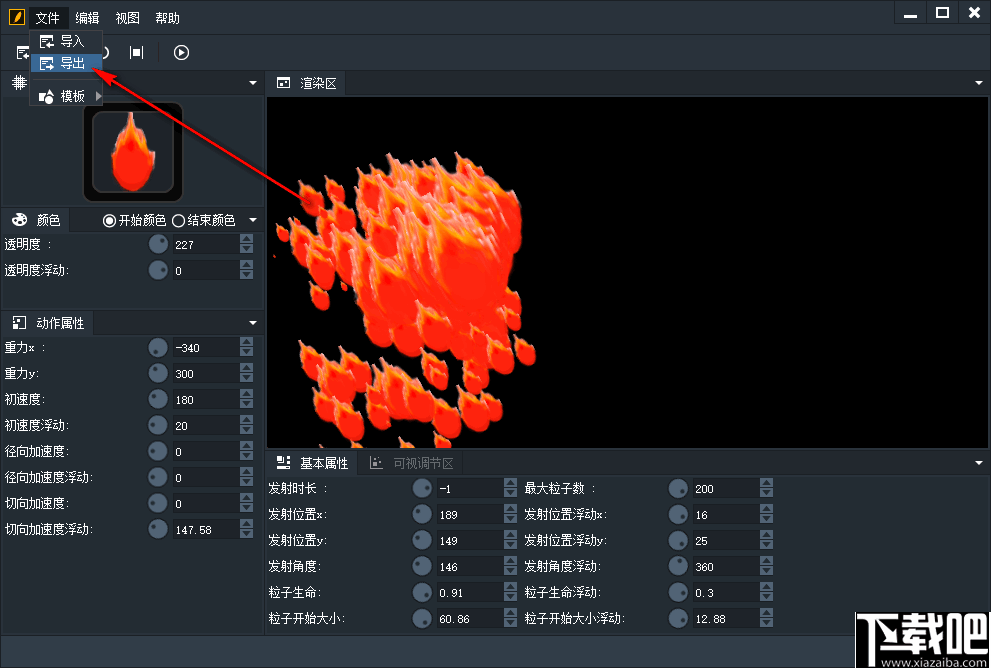Open the 编辑 menu

click(x=87, y=18)
